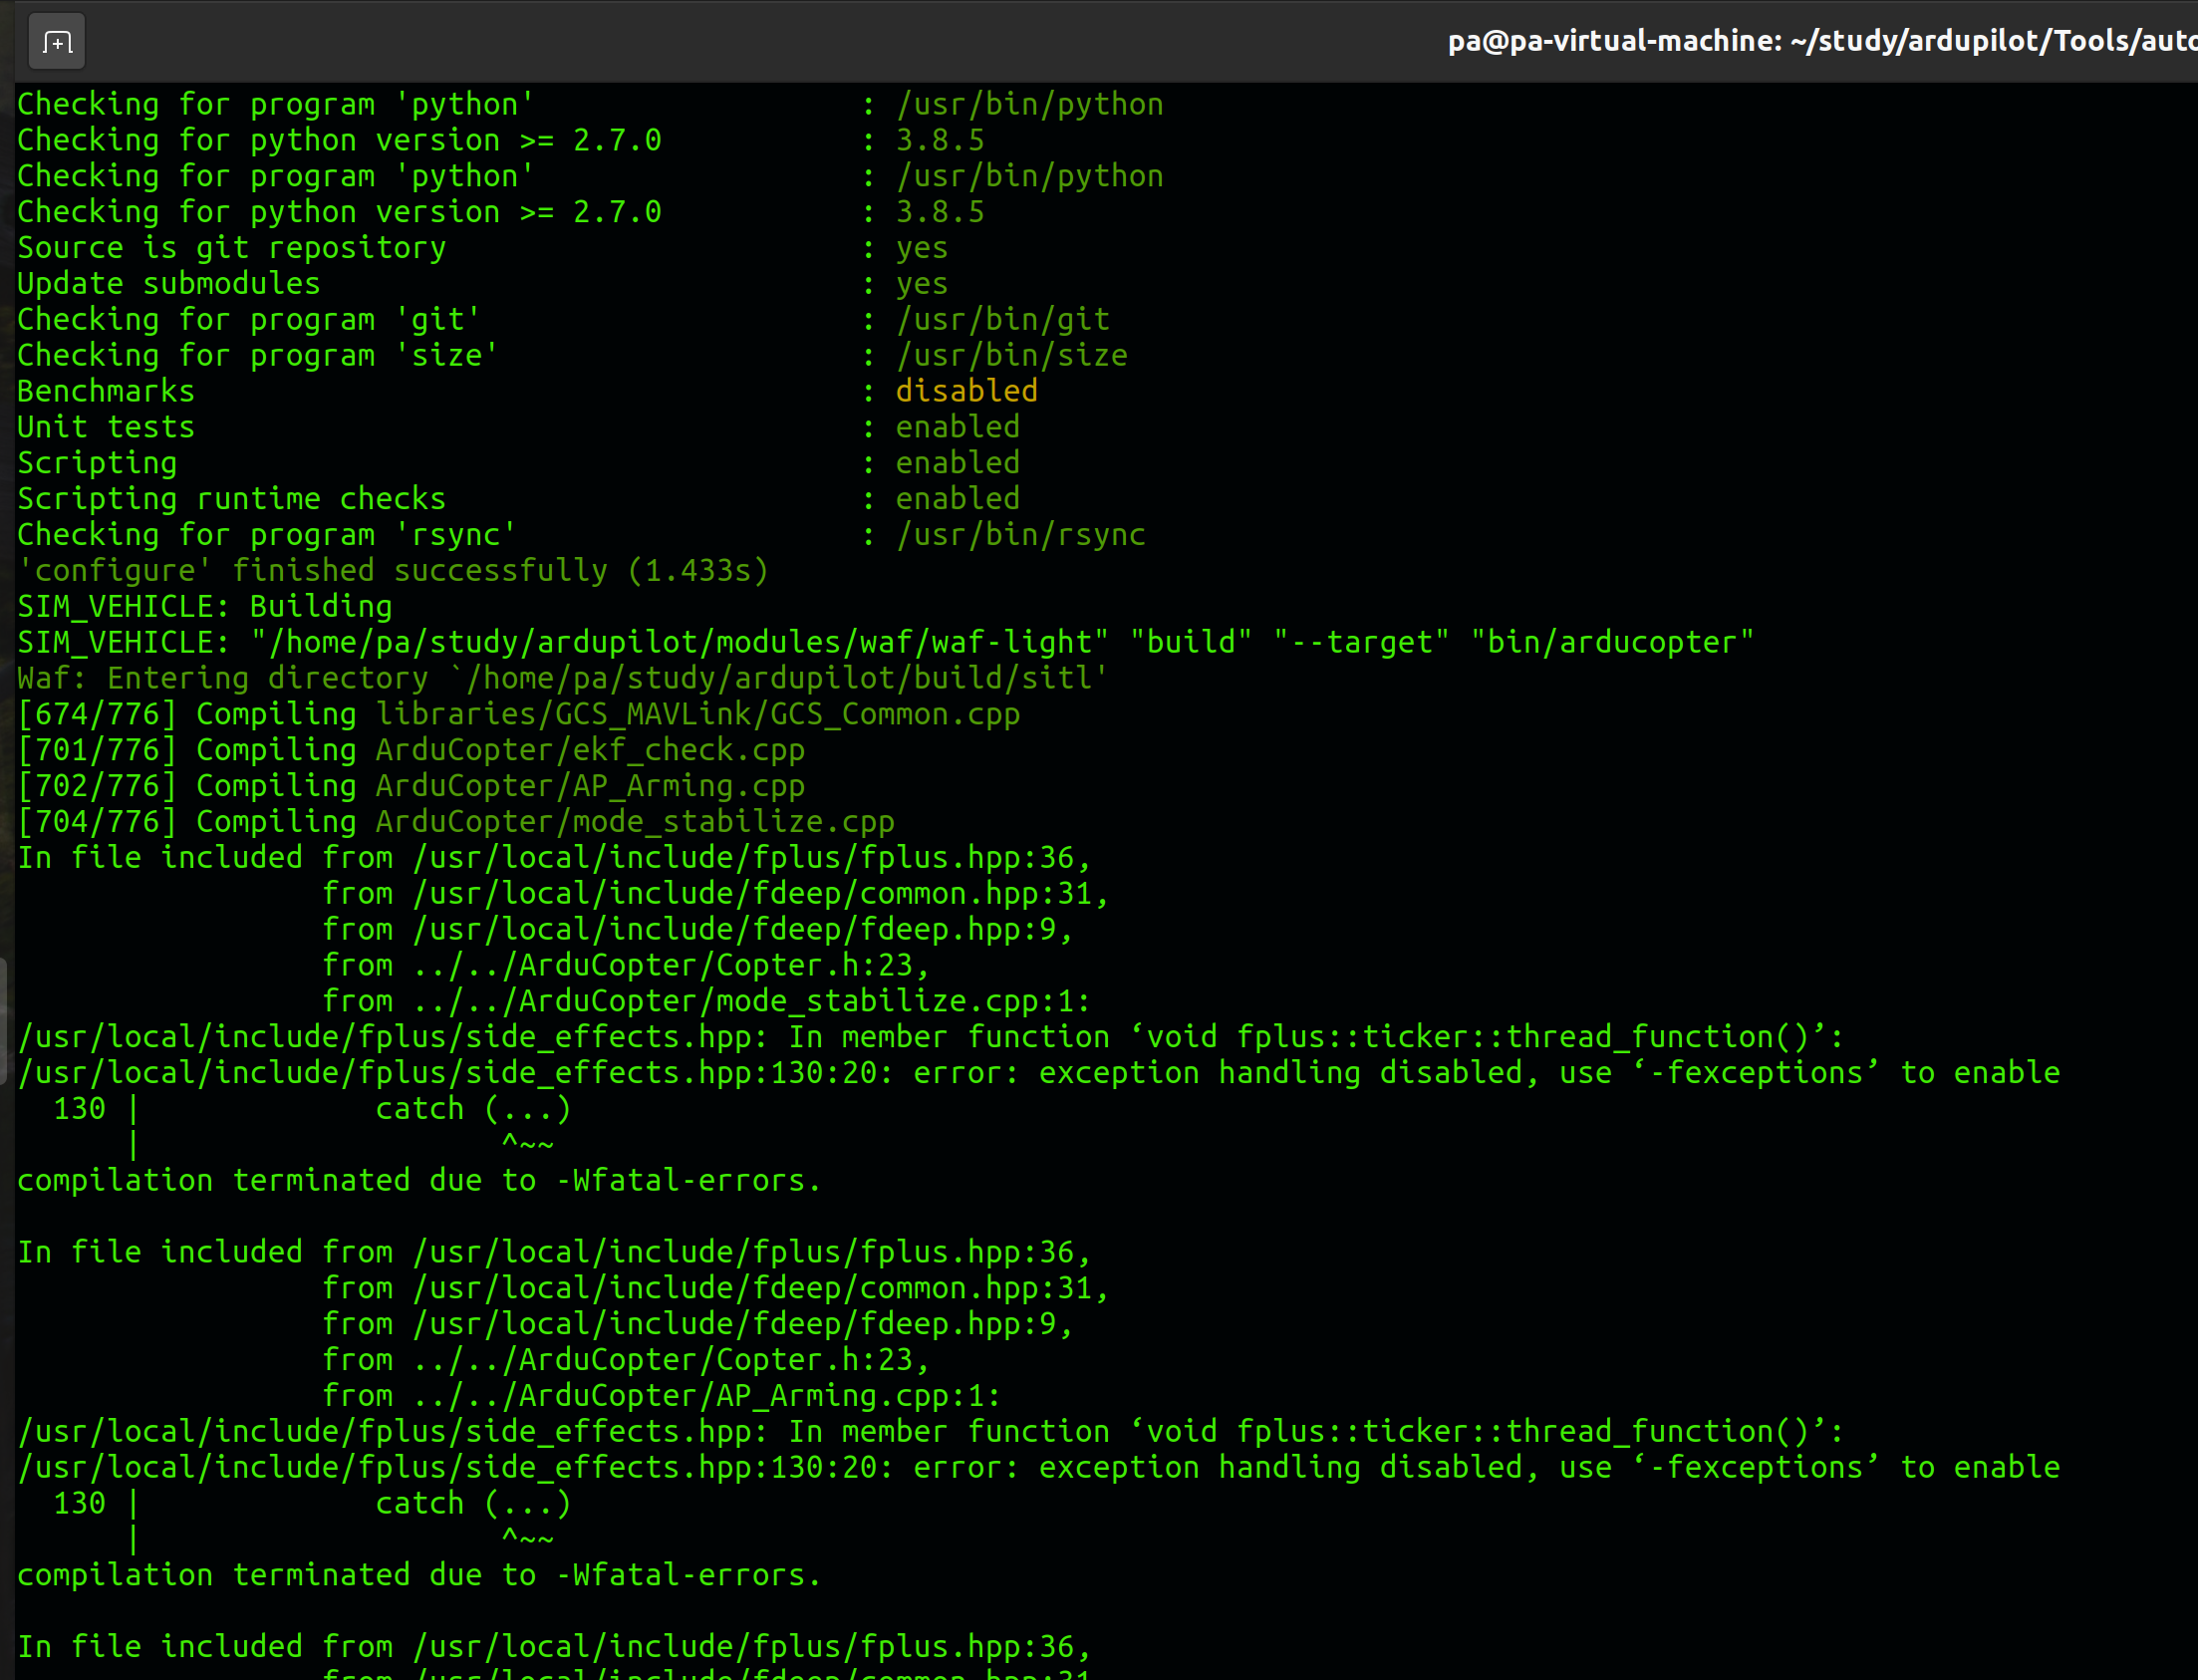Click the catch (...) code excerpt
The width and height of the screenshot is (2198, 1680).
(x=474, y=1108)
